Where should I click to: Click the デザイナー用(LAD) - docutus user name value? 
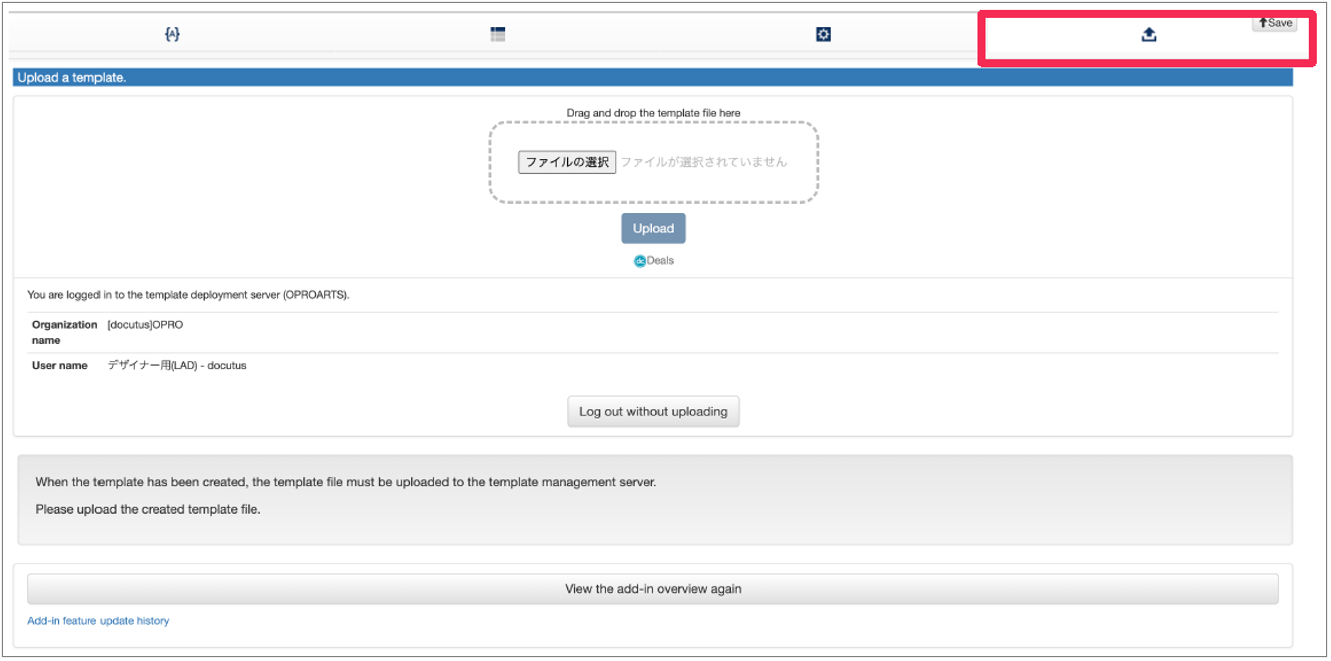[177, 366]
